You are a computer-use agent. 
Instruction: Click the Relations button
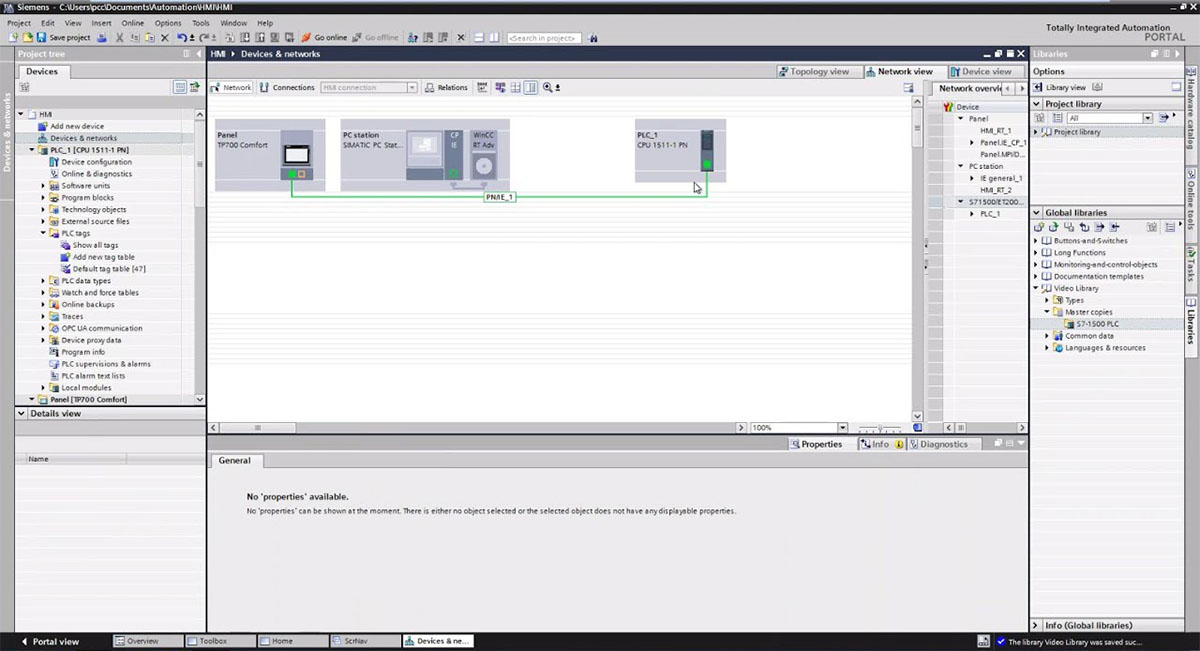[x=446, y=87]
